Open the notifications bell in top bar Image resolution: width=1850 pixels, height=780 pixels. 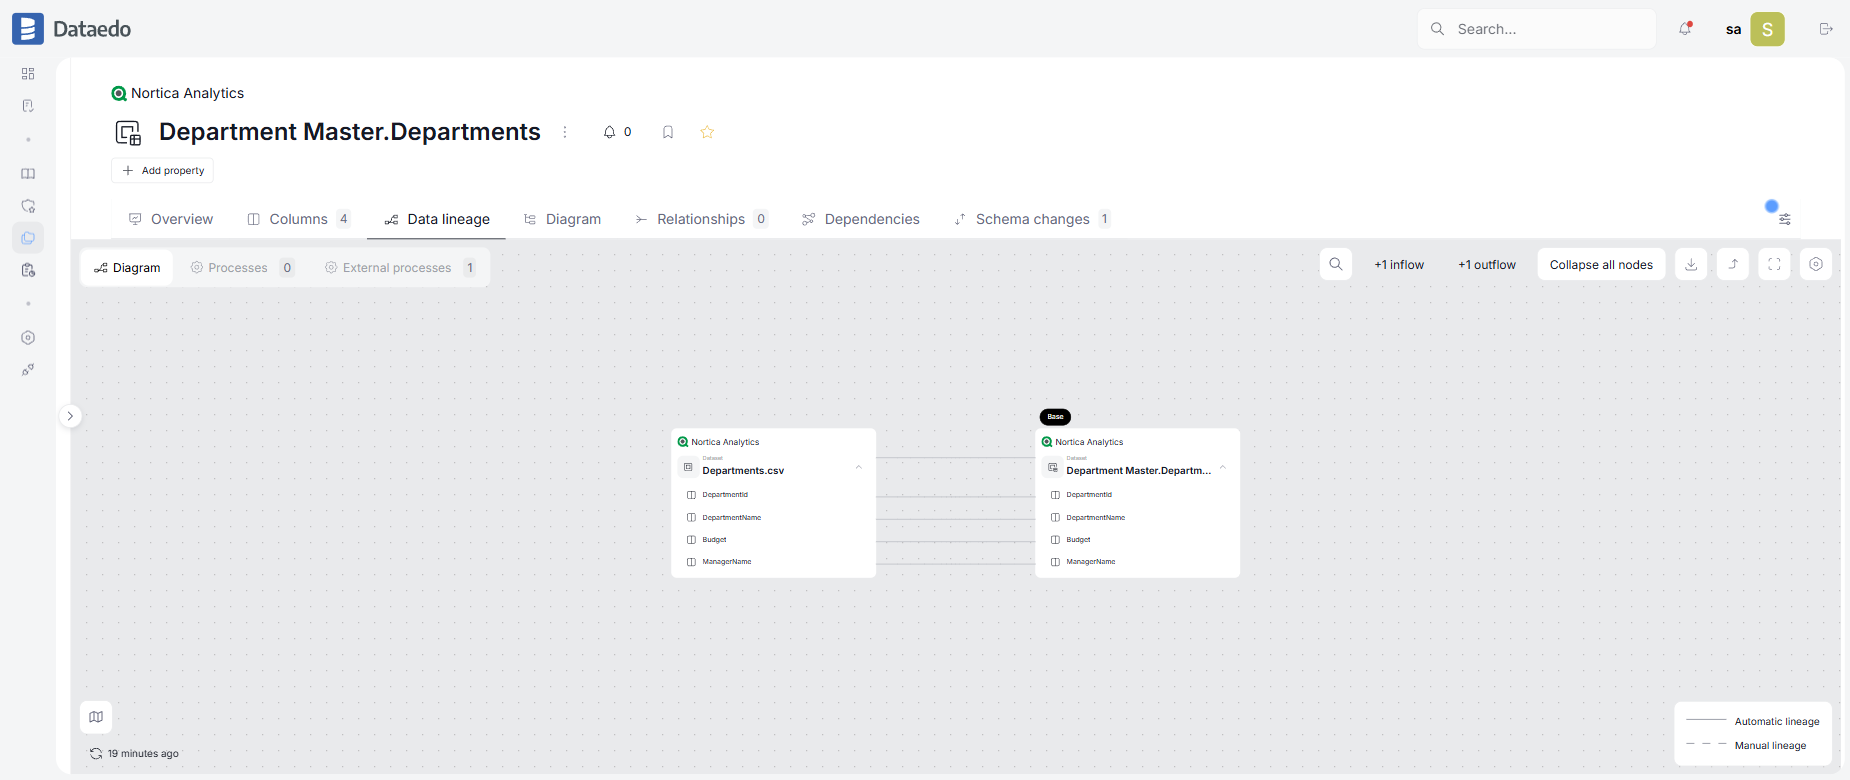(1686, 29)
